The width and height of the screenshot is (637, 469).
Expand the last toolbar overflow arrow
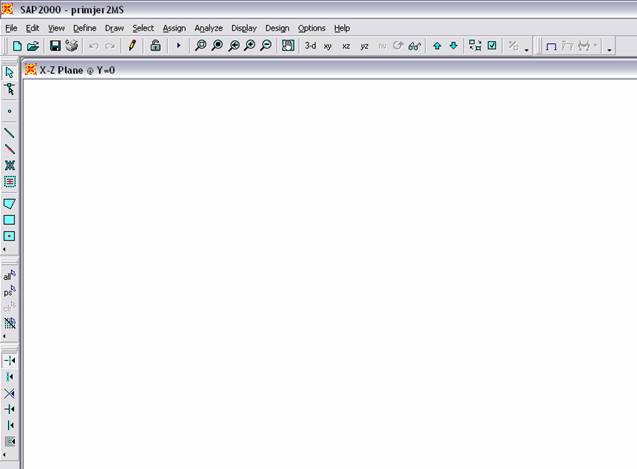(x=609, y=50)
